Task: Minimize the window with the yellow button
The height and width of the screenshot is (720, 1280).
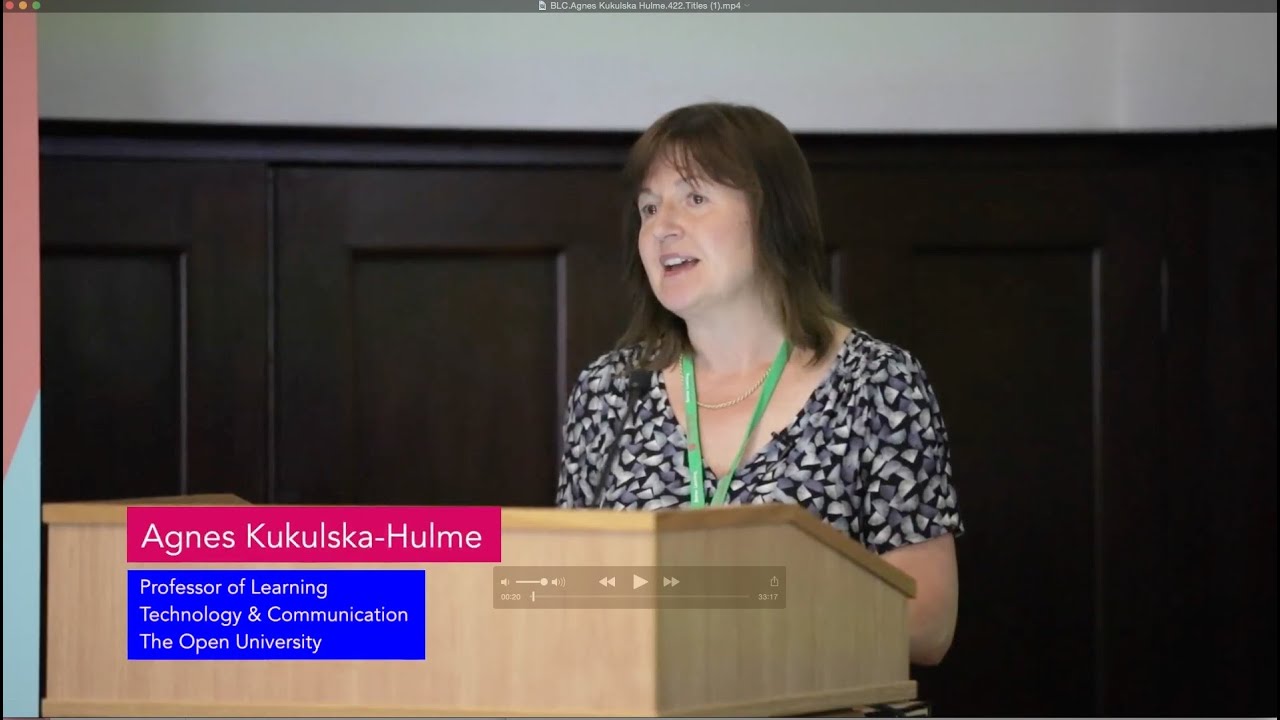Action: 22,5
